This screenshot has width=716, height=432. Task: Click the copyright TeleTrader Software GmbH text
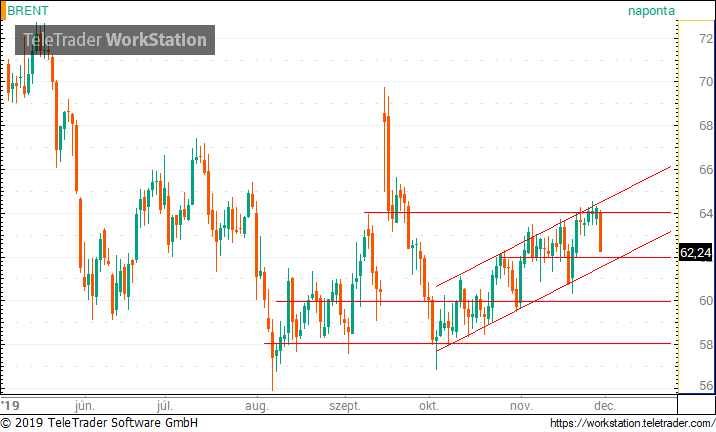point(99,423)
